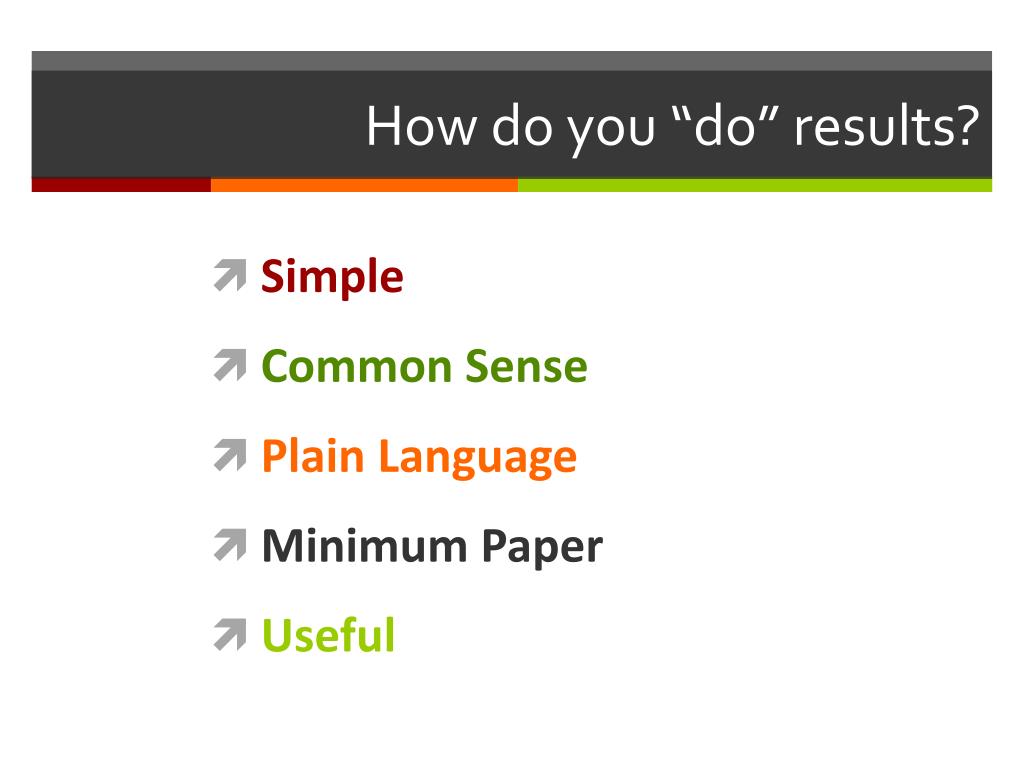Click the green word Common
Image resolution: width=1024 pixels, height=768 pixels.
(x=357, y=366)
